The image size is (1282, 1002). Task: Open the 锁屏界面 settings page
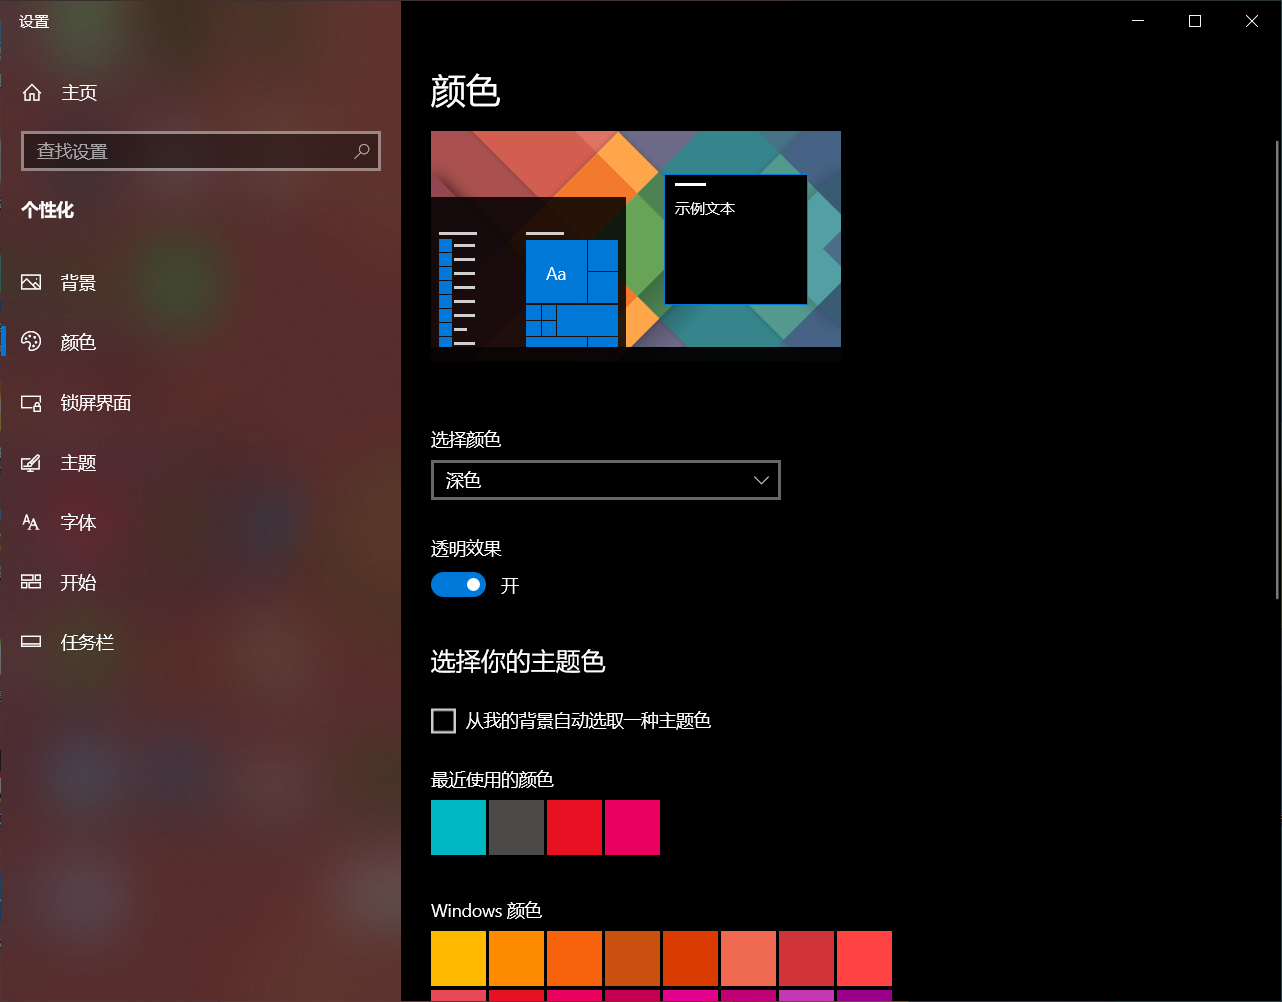coord(96,403)
